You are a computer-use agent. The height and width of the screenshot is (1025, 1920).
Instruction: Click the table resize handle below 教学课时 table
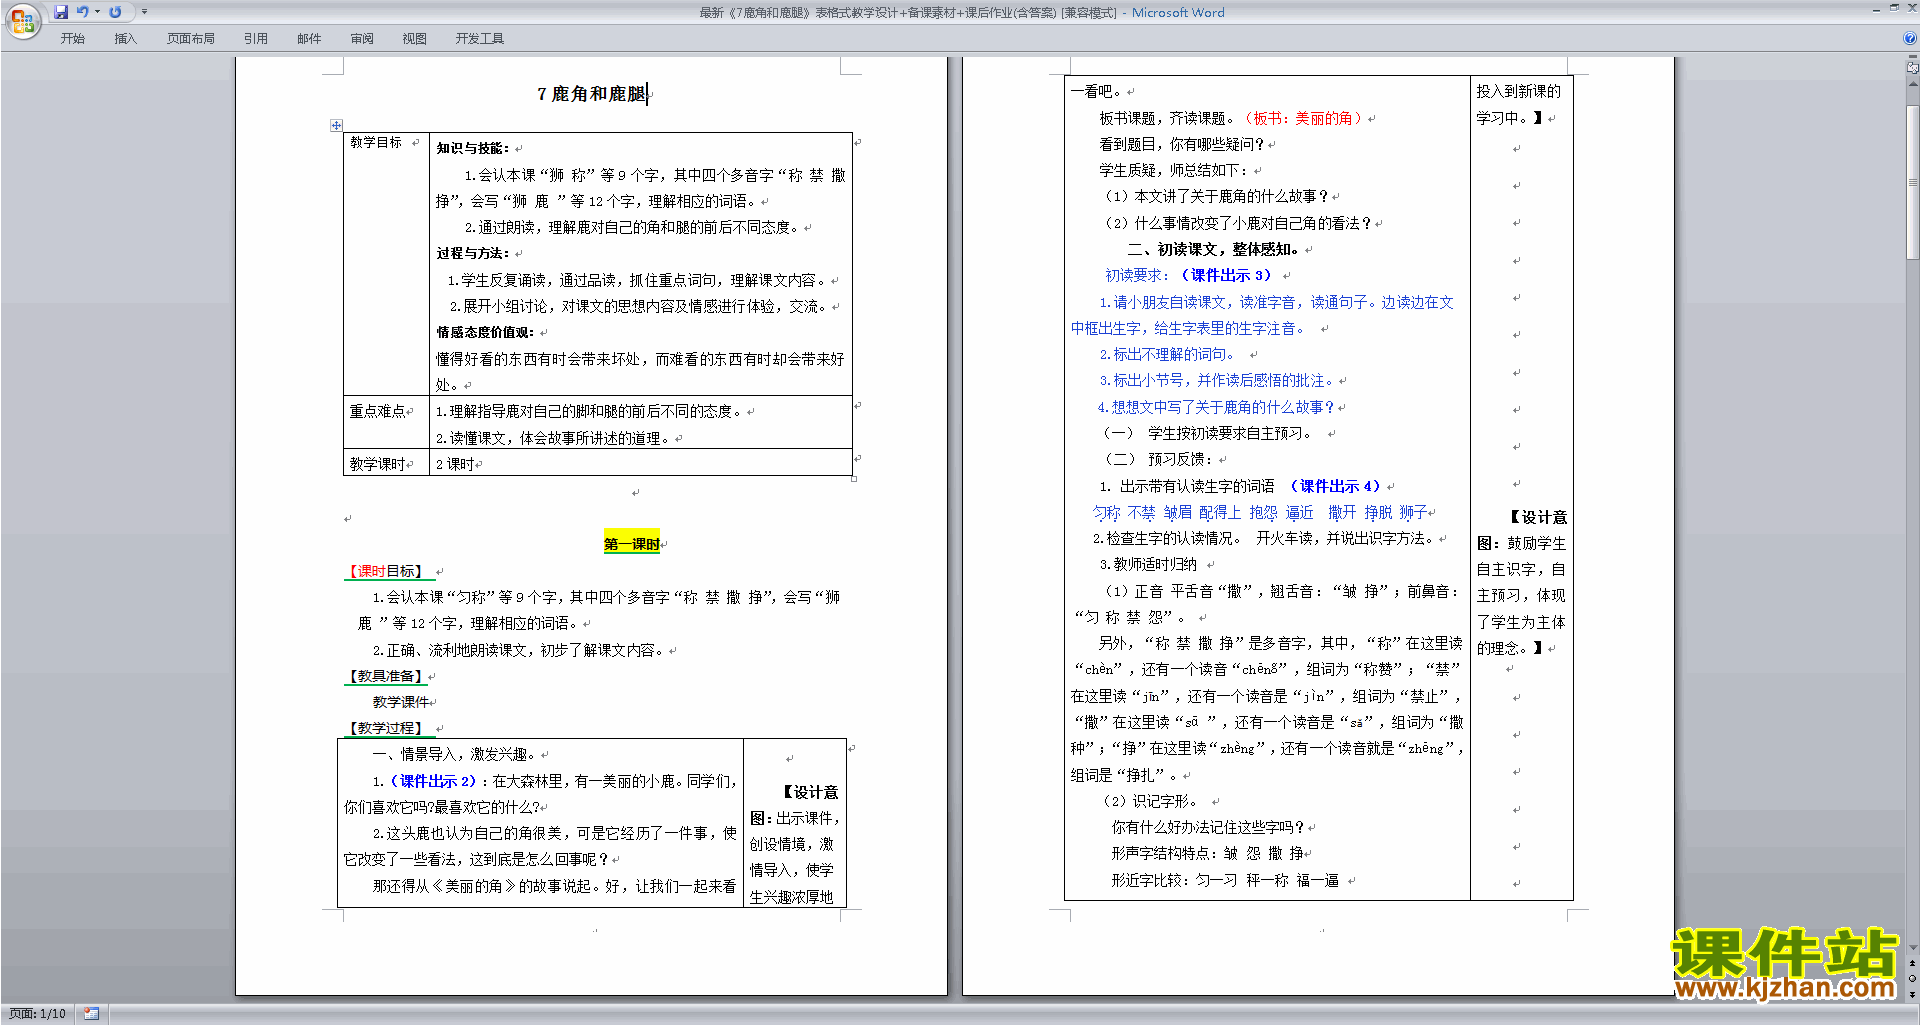854,479
